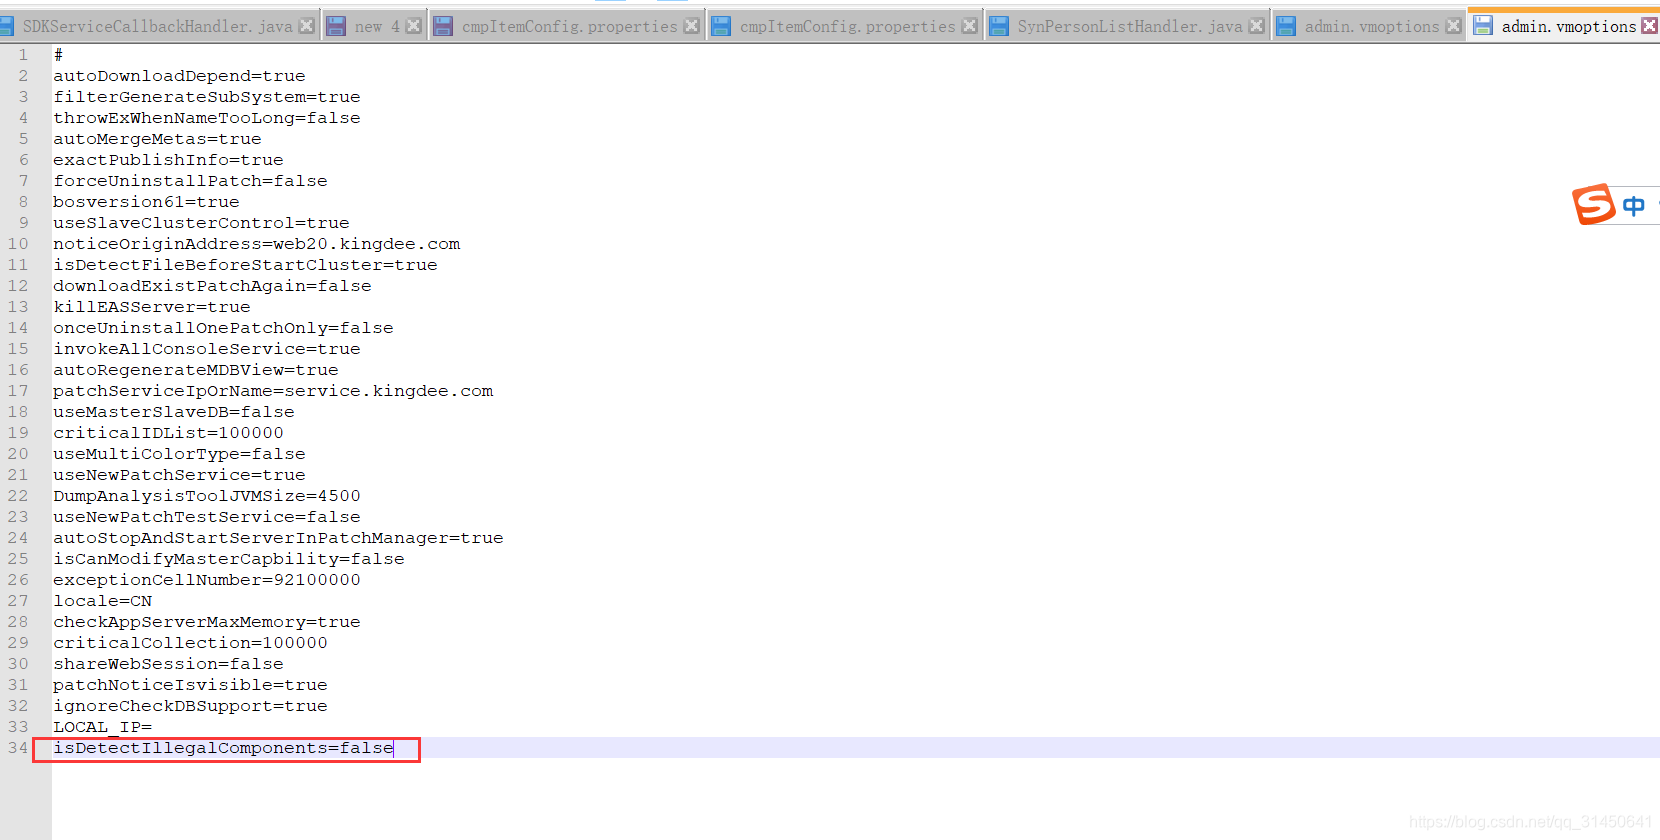Click the bosversion61=true line
1660x840 pixels.
coord(146,202)
